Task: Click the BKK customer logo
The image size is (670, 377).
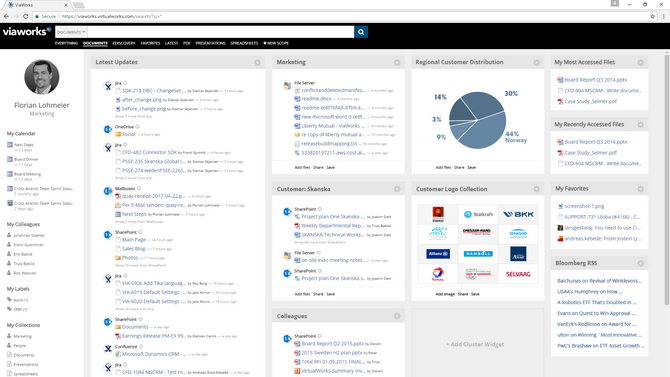Action: click(x=518, y=215)
